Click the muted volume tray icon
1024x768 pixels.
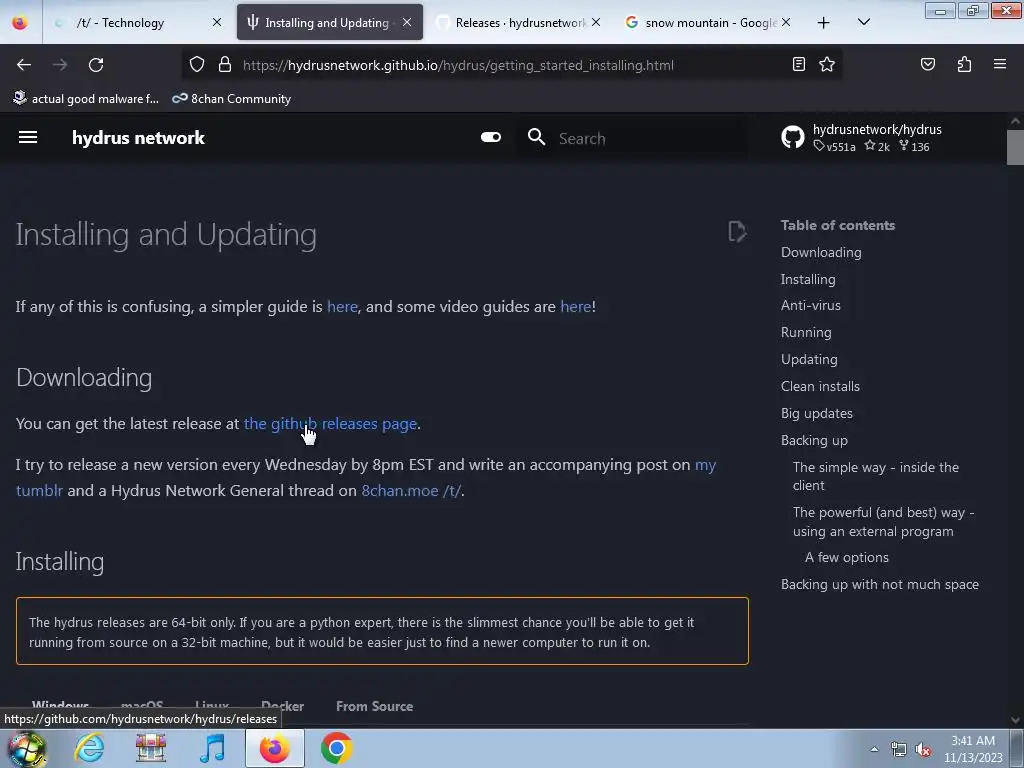pos(923,750)
